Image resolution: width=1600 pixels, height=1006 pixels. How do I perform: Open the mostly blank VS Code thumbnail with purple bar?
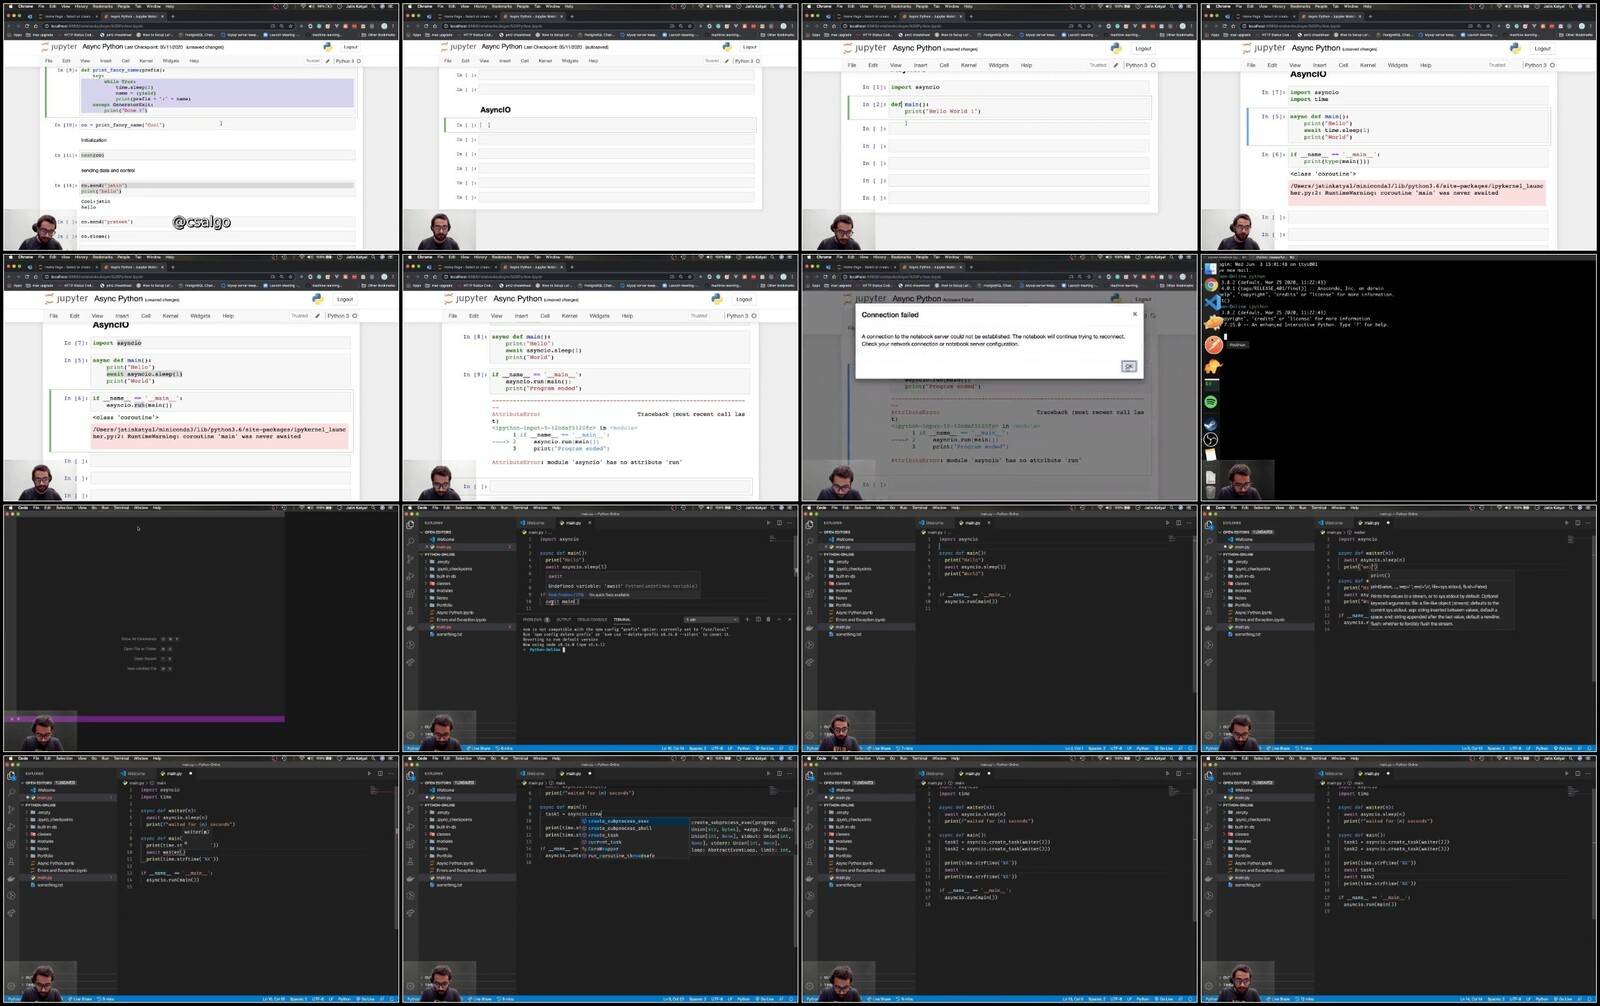point(200,629)
